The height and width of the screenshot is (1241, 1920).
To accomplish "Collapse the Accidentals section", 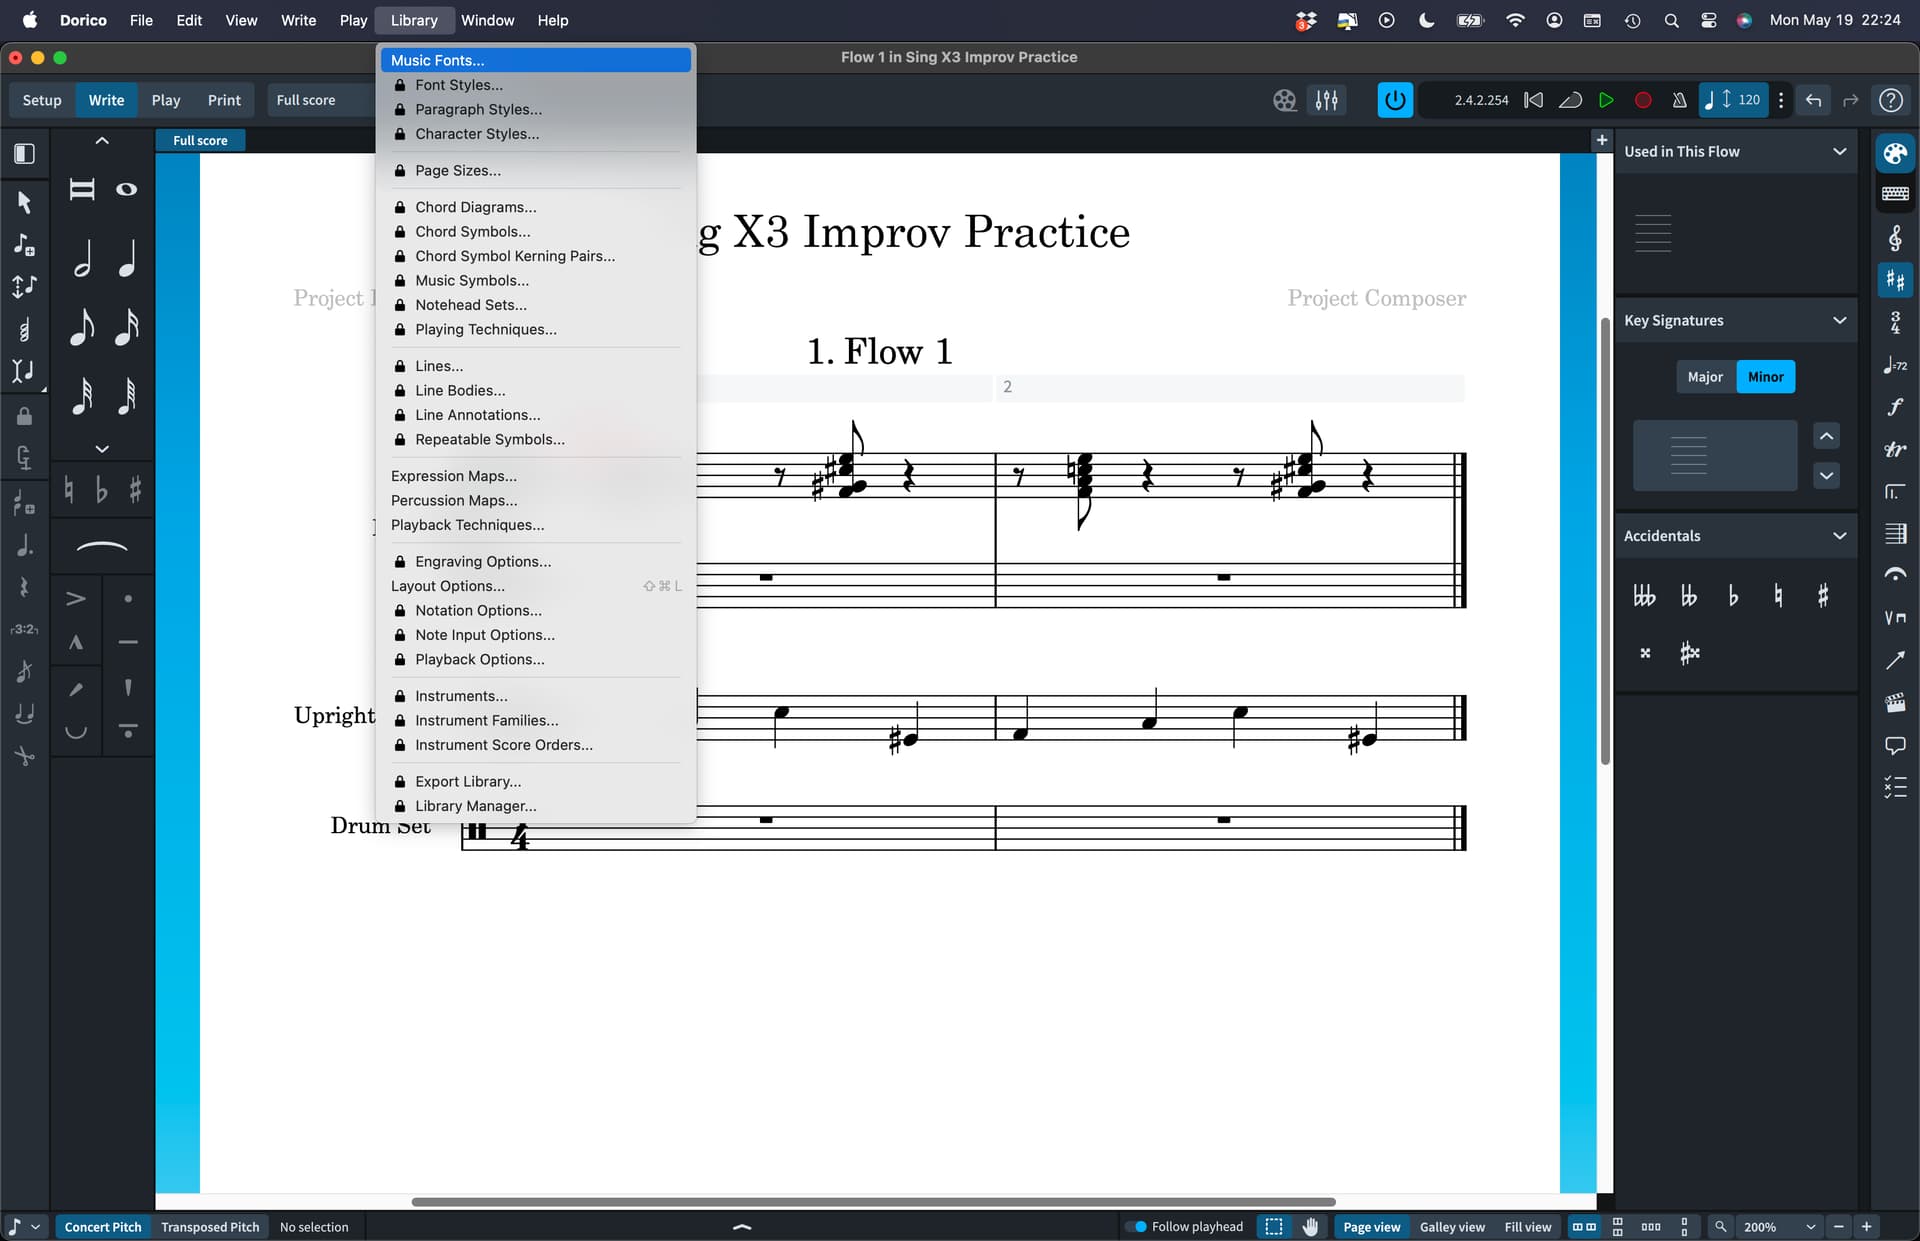I will click(x=1839, y=536).
